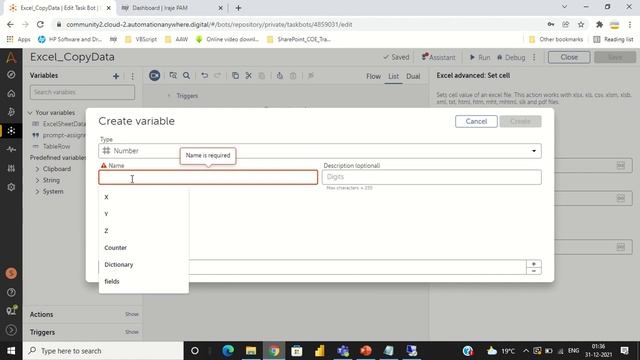Open the Type dropdown showing Number
Viewport: 640px width, 360px height.
pyautogui.click(x=320, y=151)
